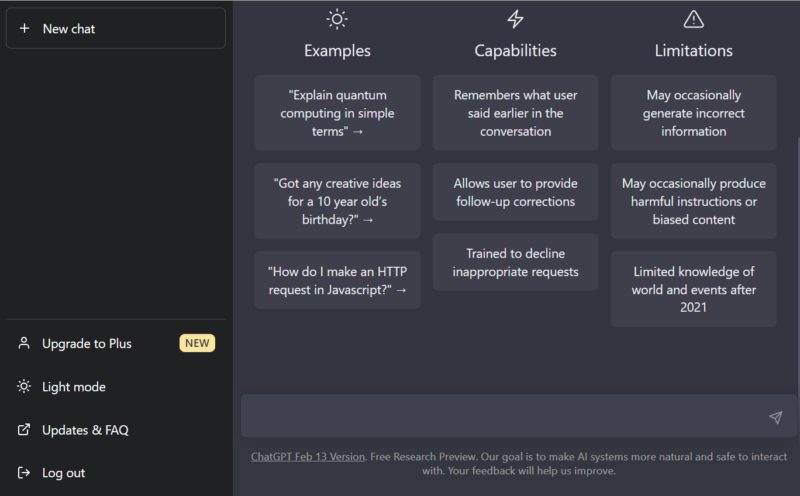
Task: Focus the chat message input field
Action: pos(500,417)
